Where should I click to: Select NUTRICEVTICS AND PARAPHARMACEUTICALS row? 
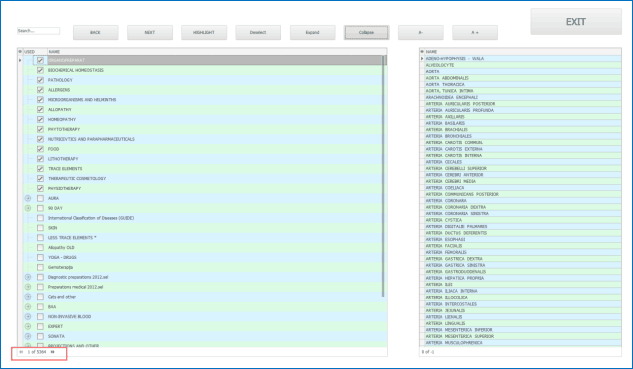[205, 139]
